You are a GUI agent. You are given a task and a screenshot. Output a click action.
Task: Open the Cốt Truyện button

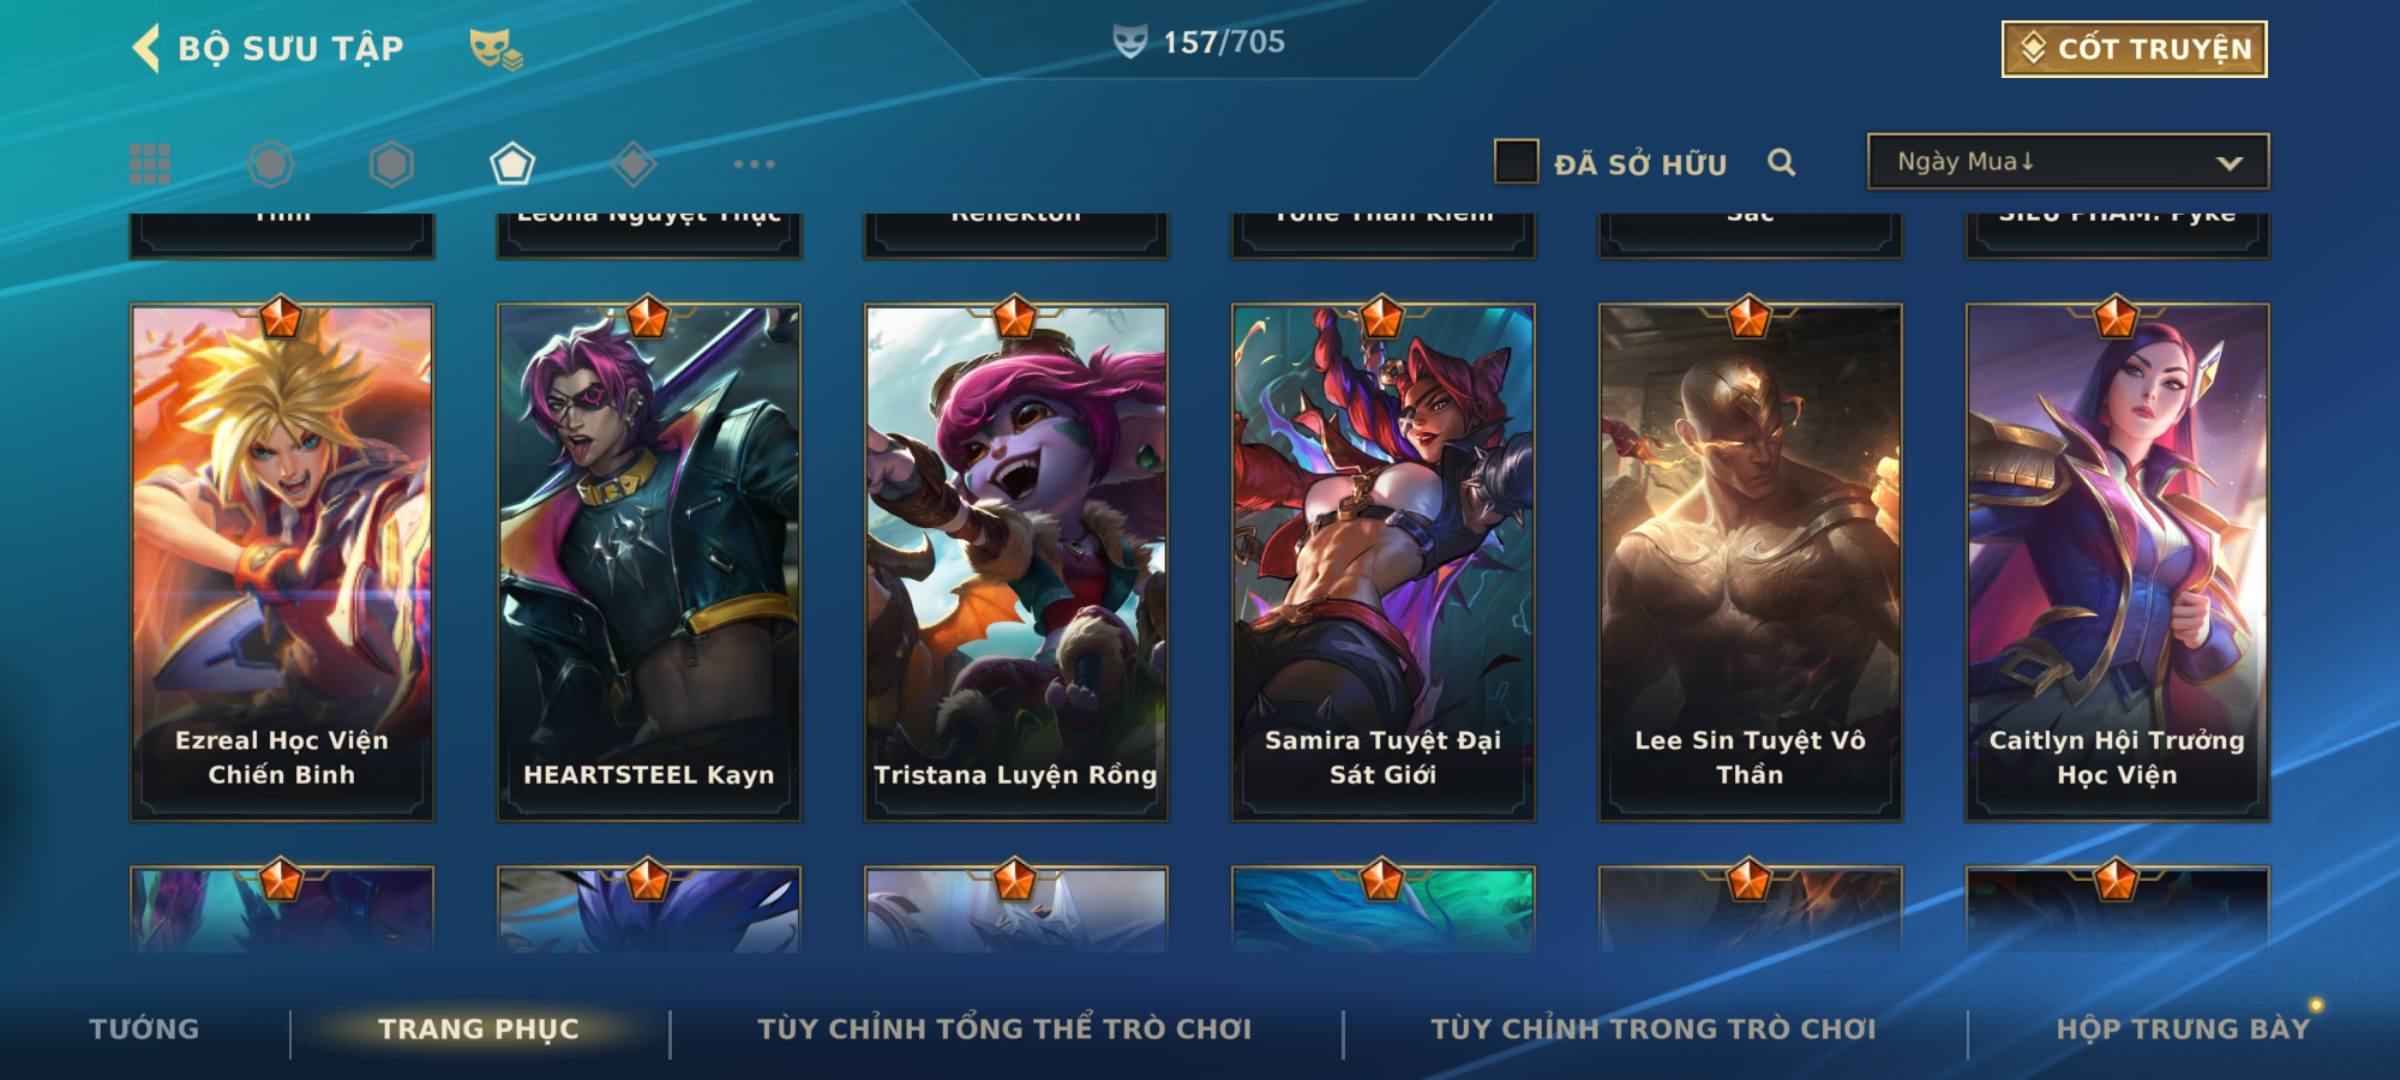[2134, 49]
